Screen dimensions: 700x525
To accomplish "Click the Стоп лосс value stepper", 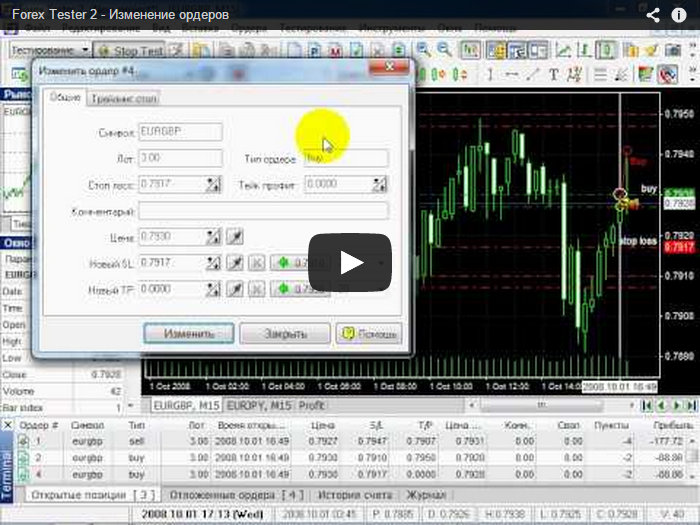I will [213, 184].
